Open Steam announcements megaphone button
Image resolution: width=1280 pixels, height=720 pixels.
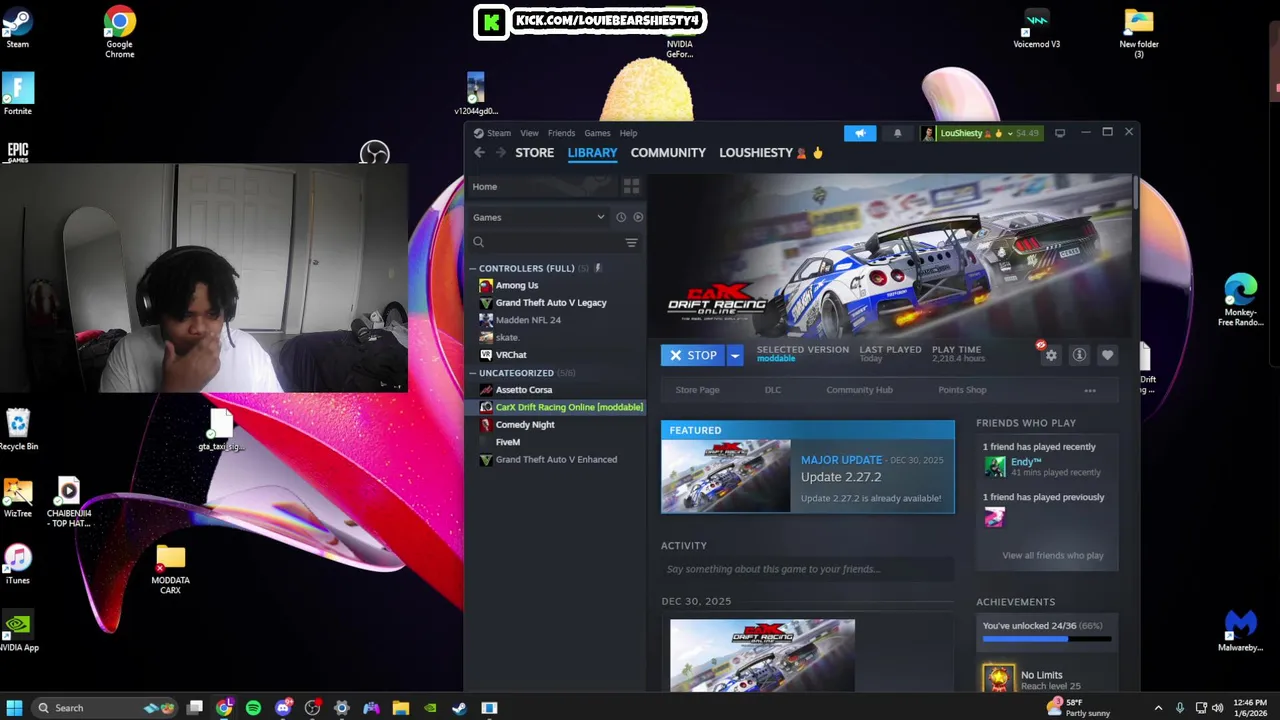860,133
